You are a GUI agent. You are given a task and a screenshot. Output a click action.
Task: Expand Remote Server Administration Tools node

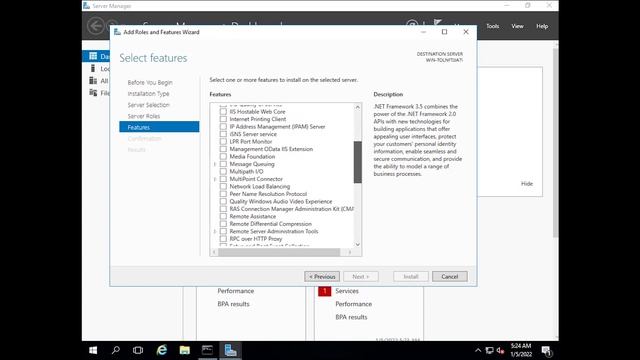point(215,231)
